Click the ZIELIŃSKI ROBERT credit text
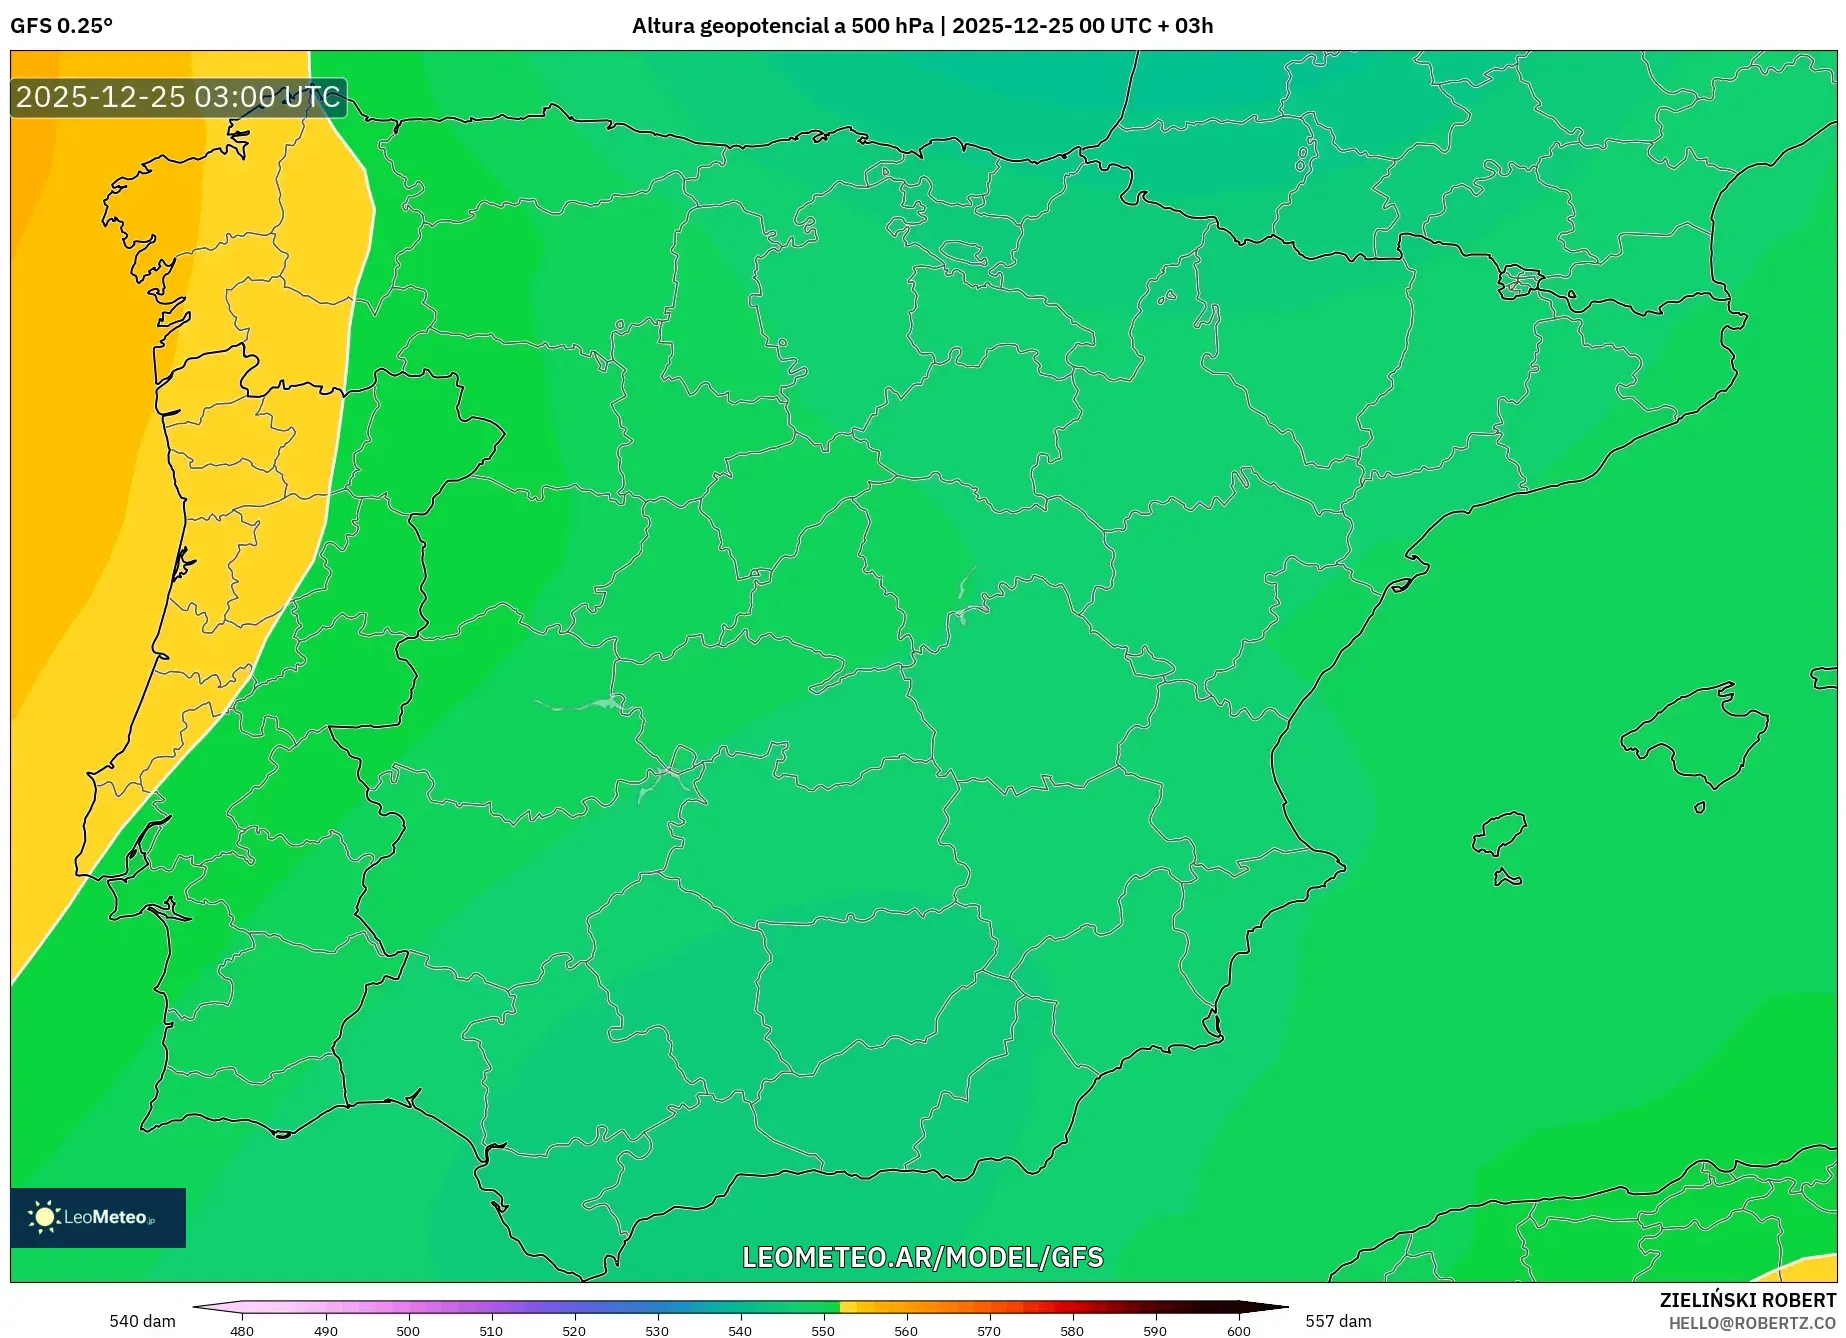The width and height of the screenshot is (1846, 1338). (1748, 1299)
